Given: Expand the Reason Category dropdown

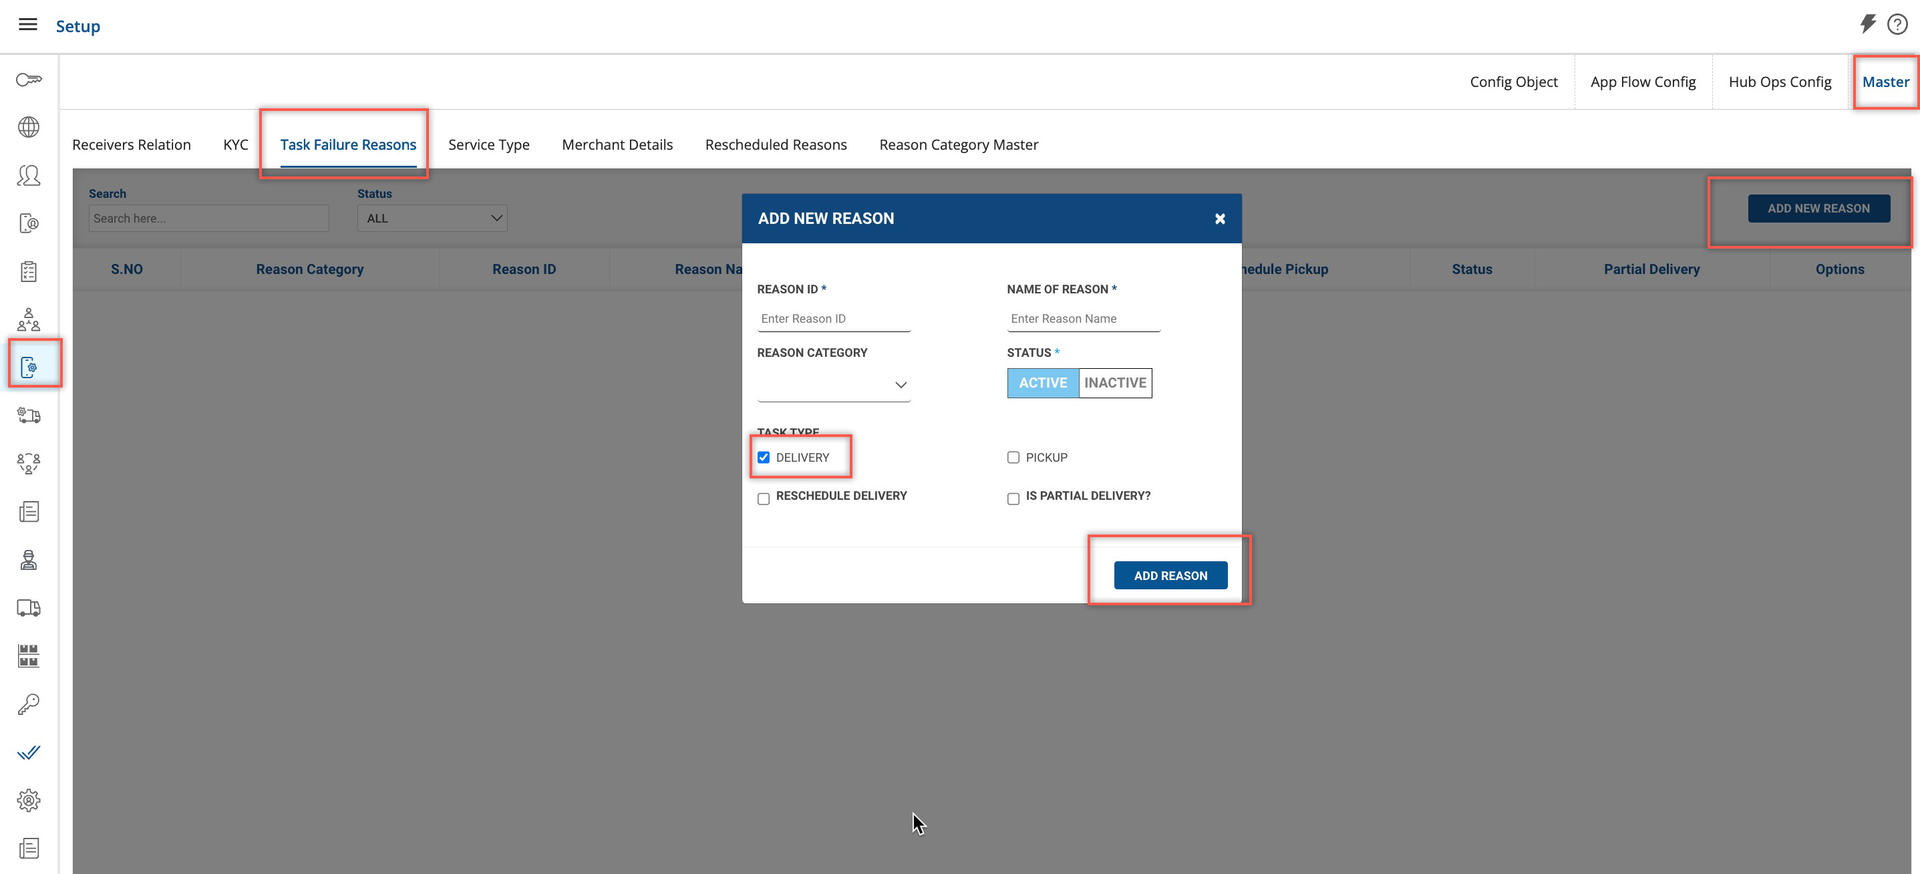Looking at the screenshot, I should 833,385.
